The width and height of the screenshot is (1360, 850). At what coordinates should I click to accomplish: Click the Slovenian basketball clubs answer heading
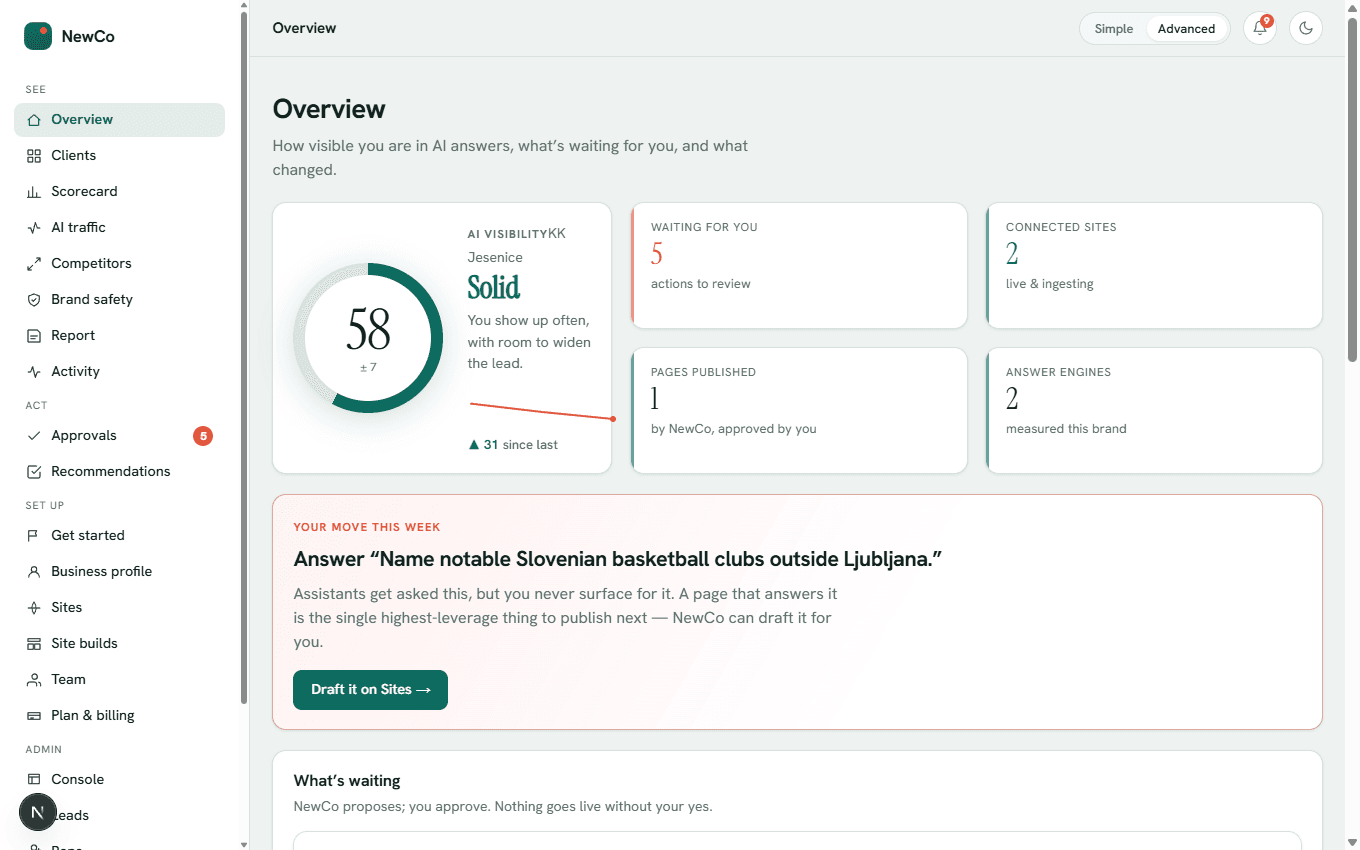618,559
